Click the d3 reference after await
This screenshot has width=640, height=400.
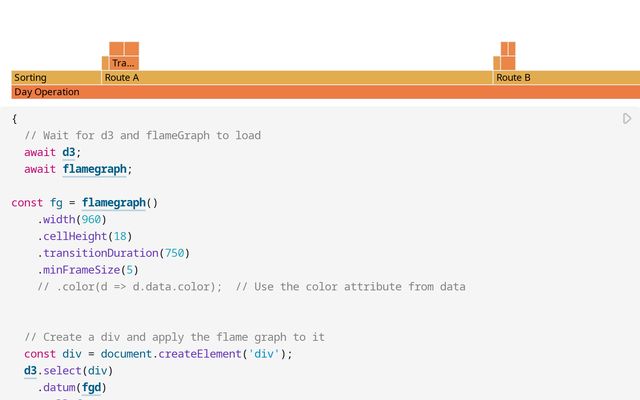coord(69,152)
